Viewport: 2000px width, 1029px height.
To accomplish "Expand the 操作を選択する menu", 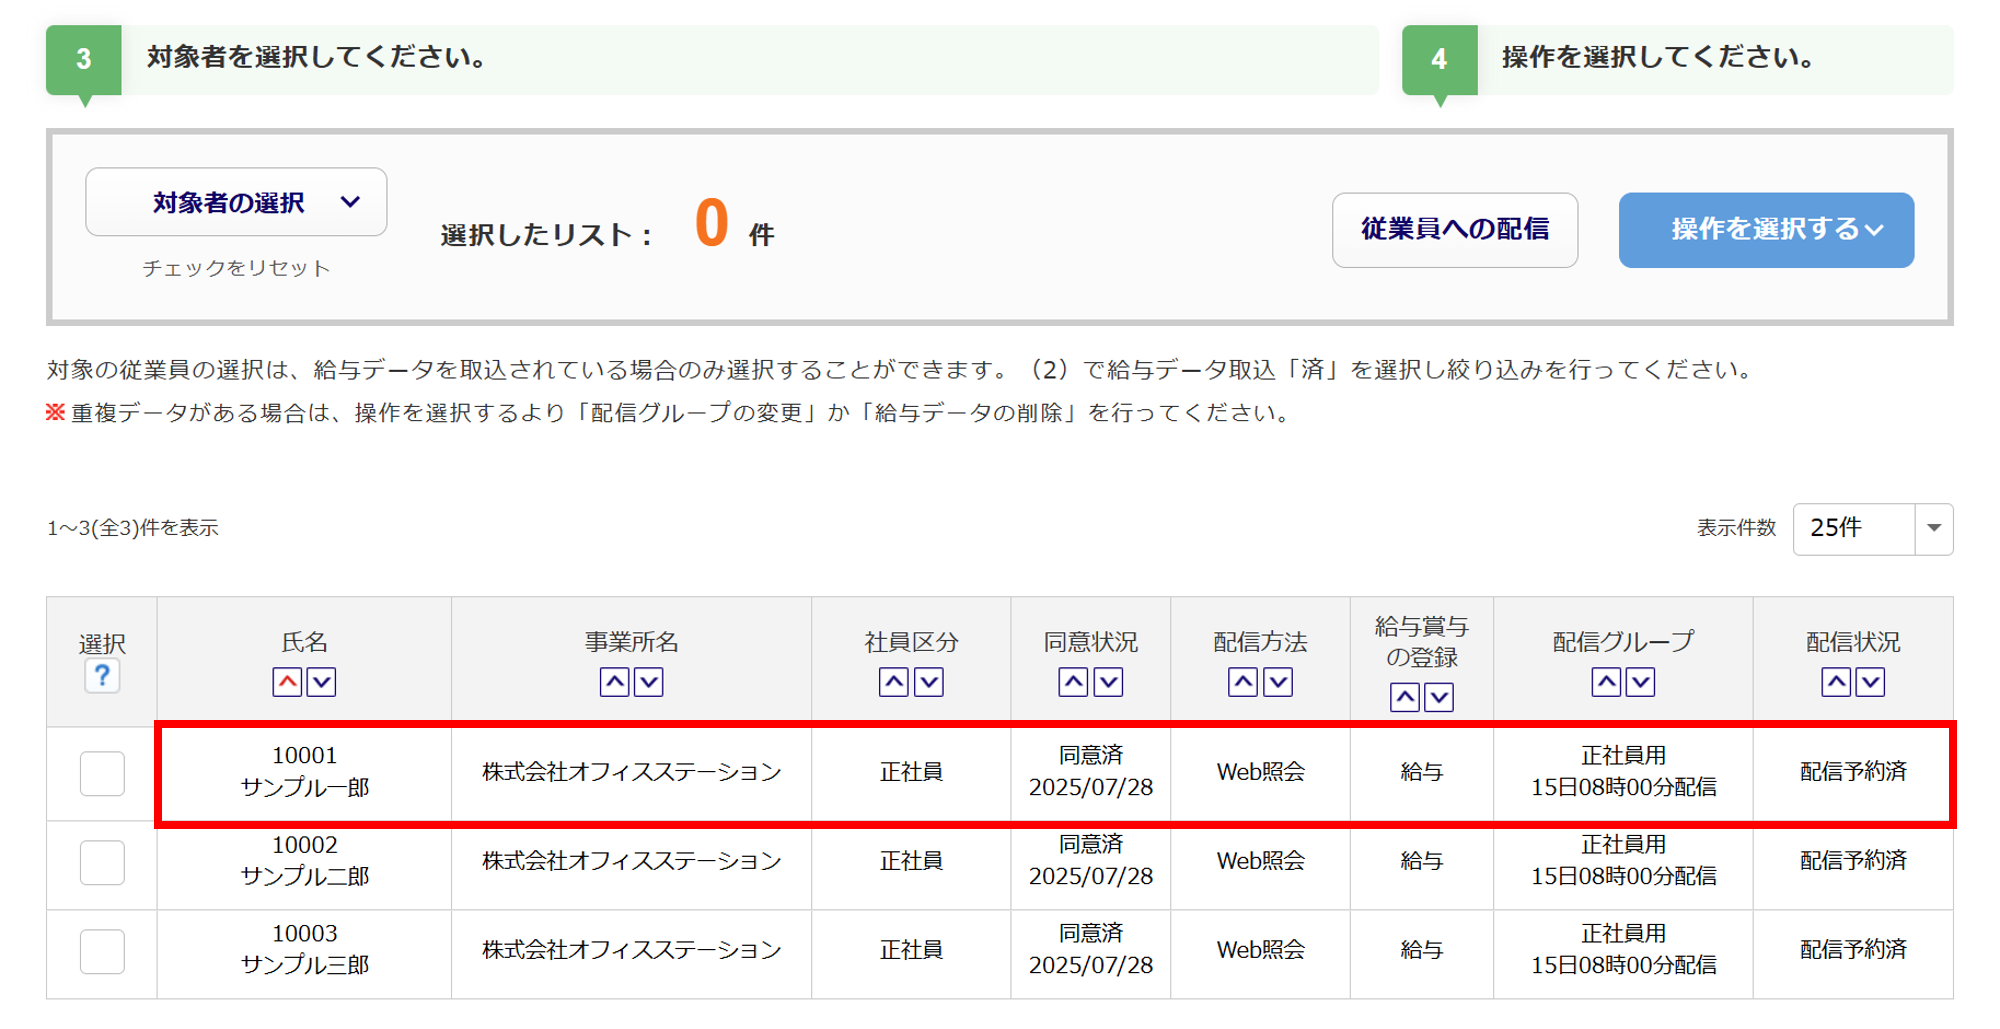I will pos(1765,230).
